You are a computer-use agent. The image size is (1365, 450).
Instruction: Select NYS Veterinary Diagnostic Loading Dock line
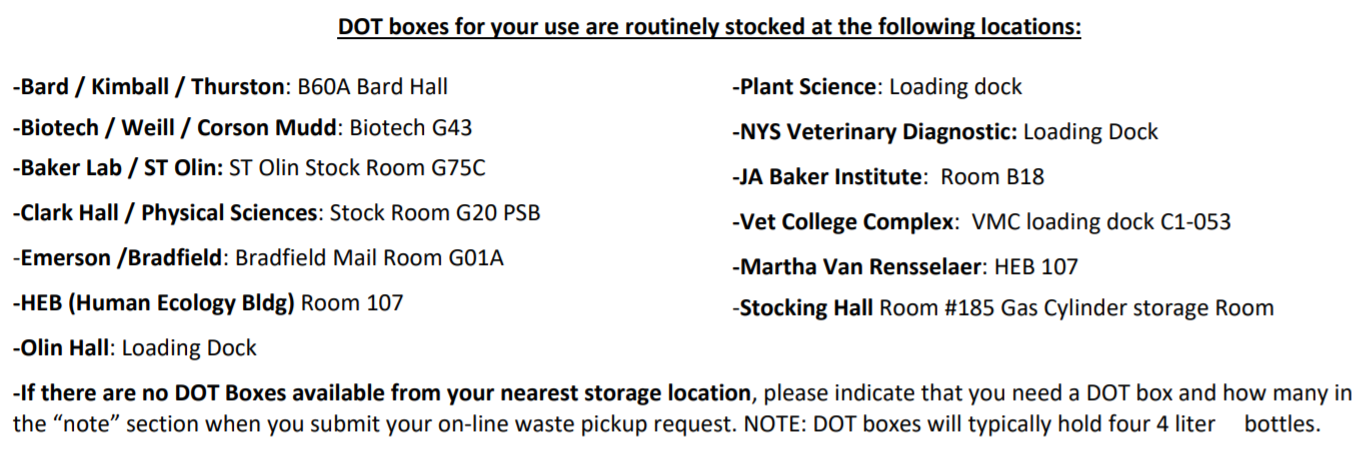pyautogui.click(x=945, y=132)
